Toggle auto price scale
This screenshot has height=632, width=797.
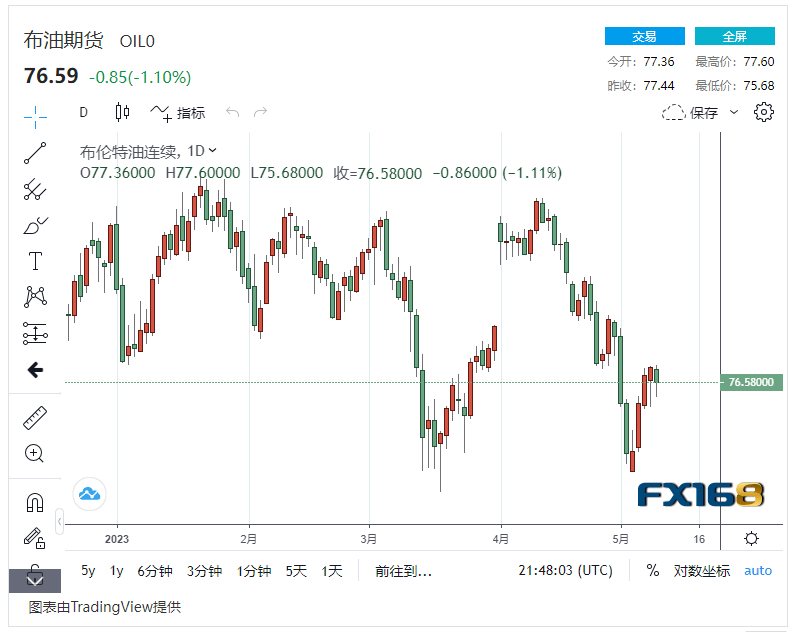point(758,571)
